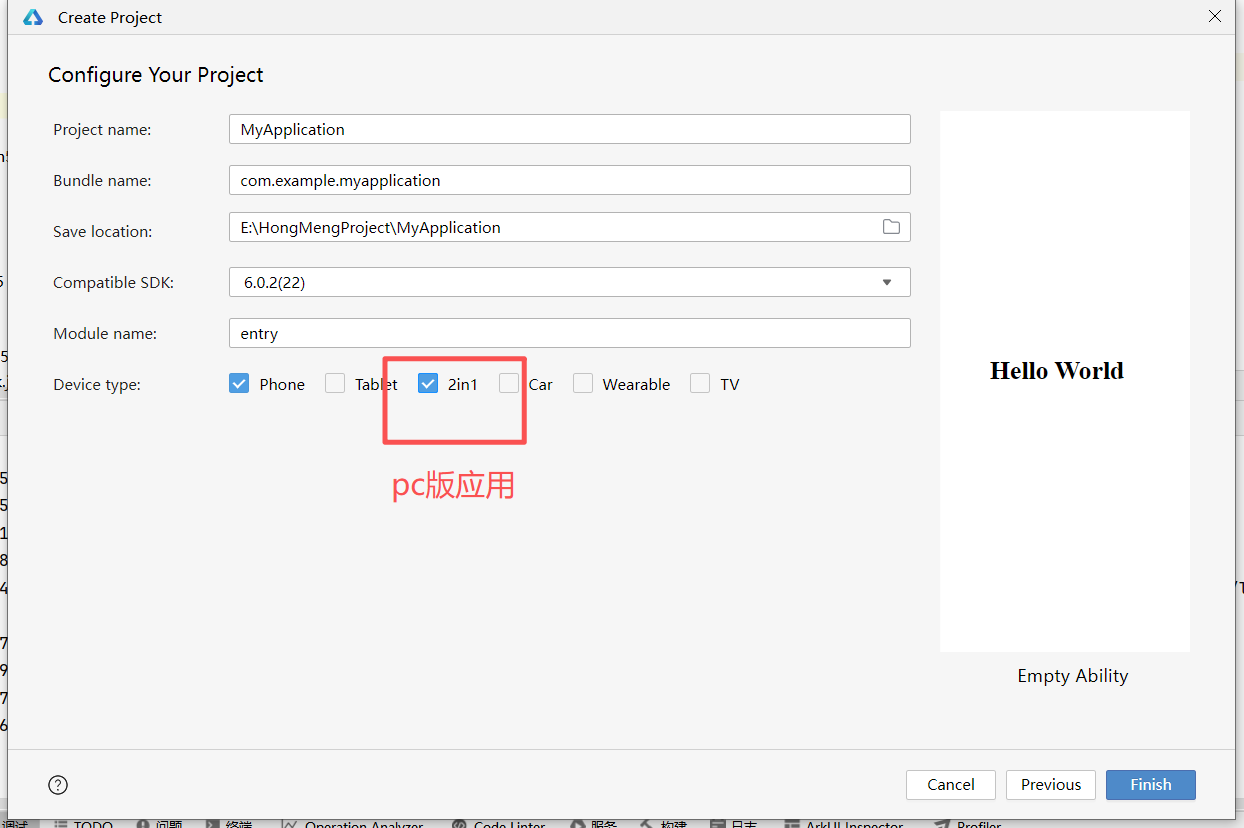
Task: Open the Compatible SDK dropdown
Action: click(x=570, y=282)
